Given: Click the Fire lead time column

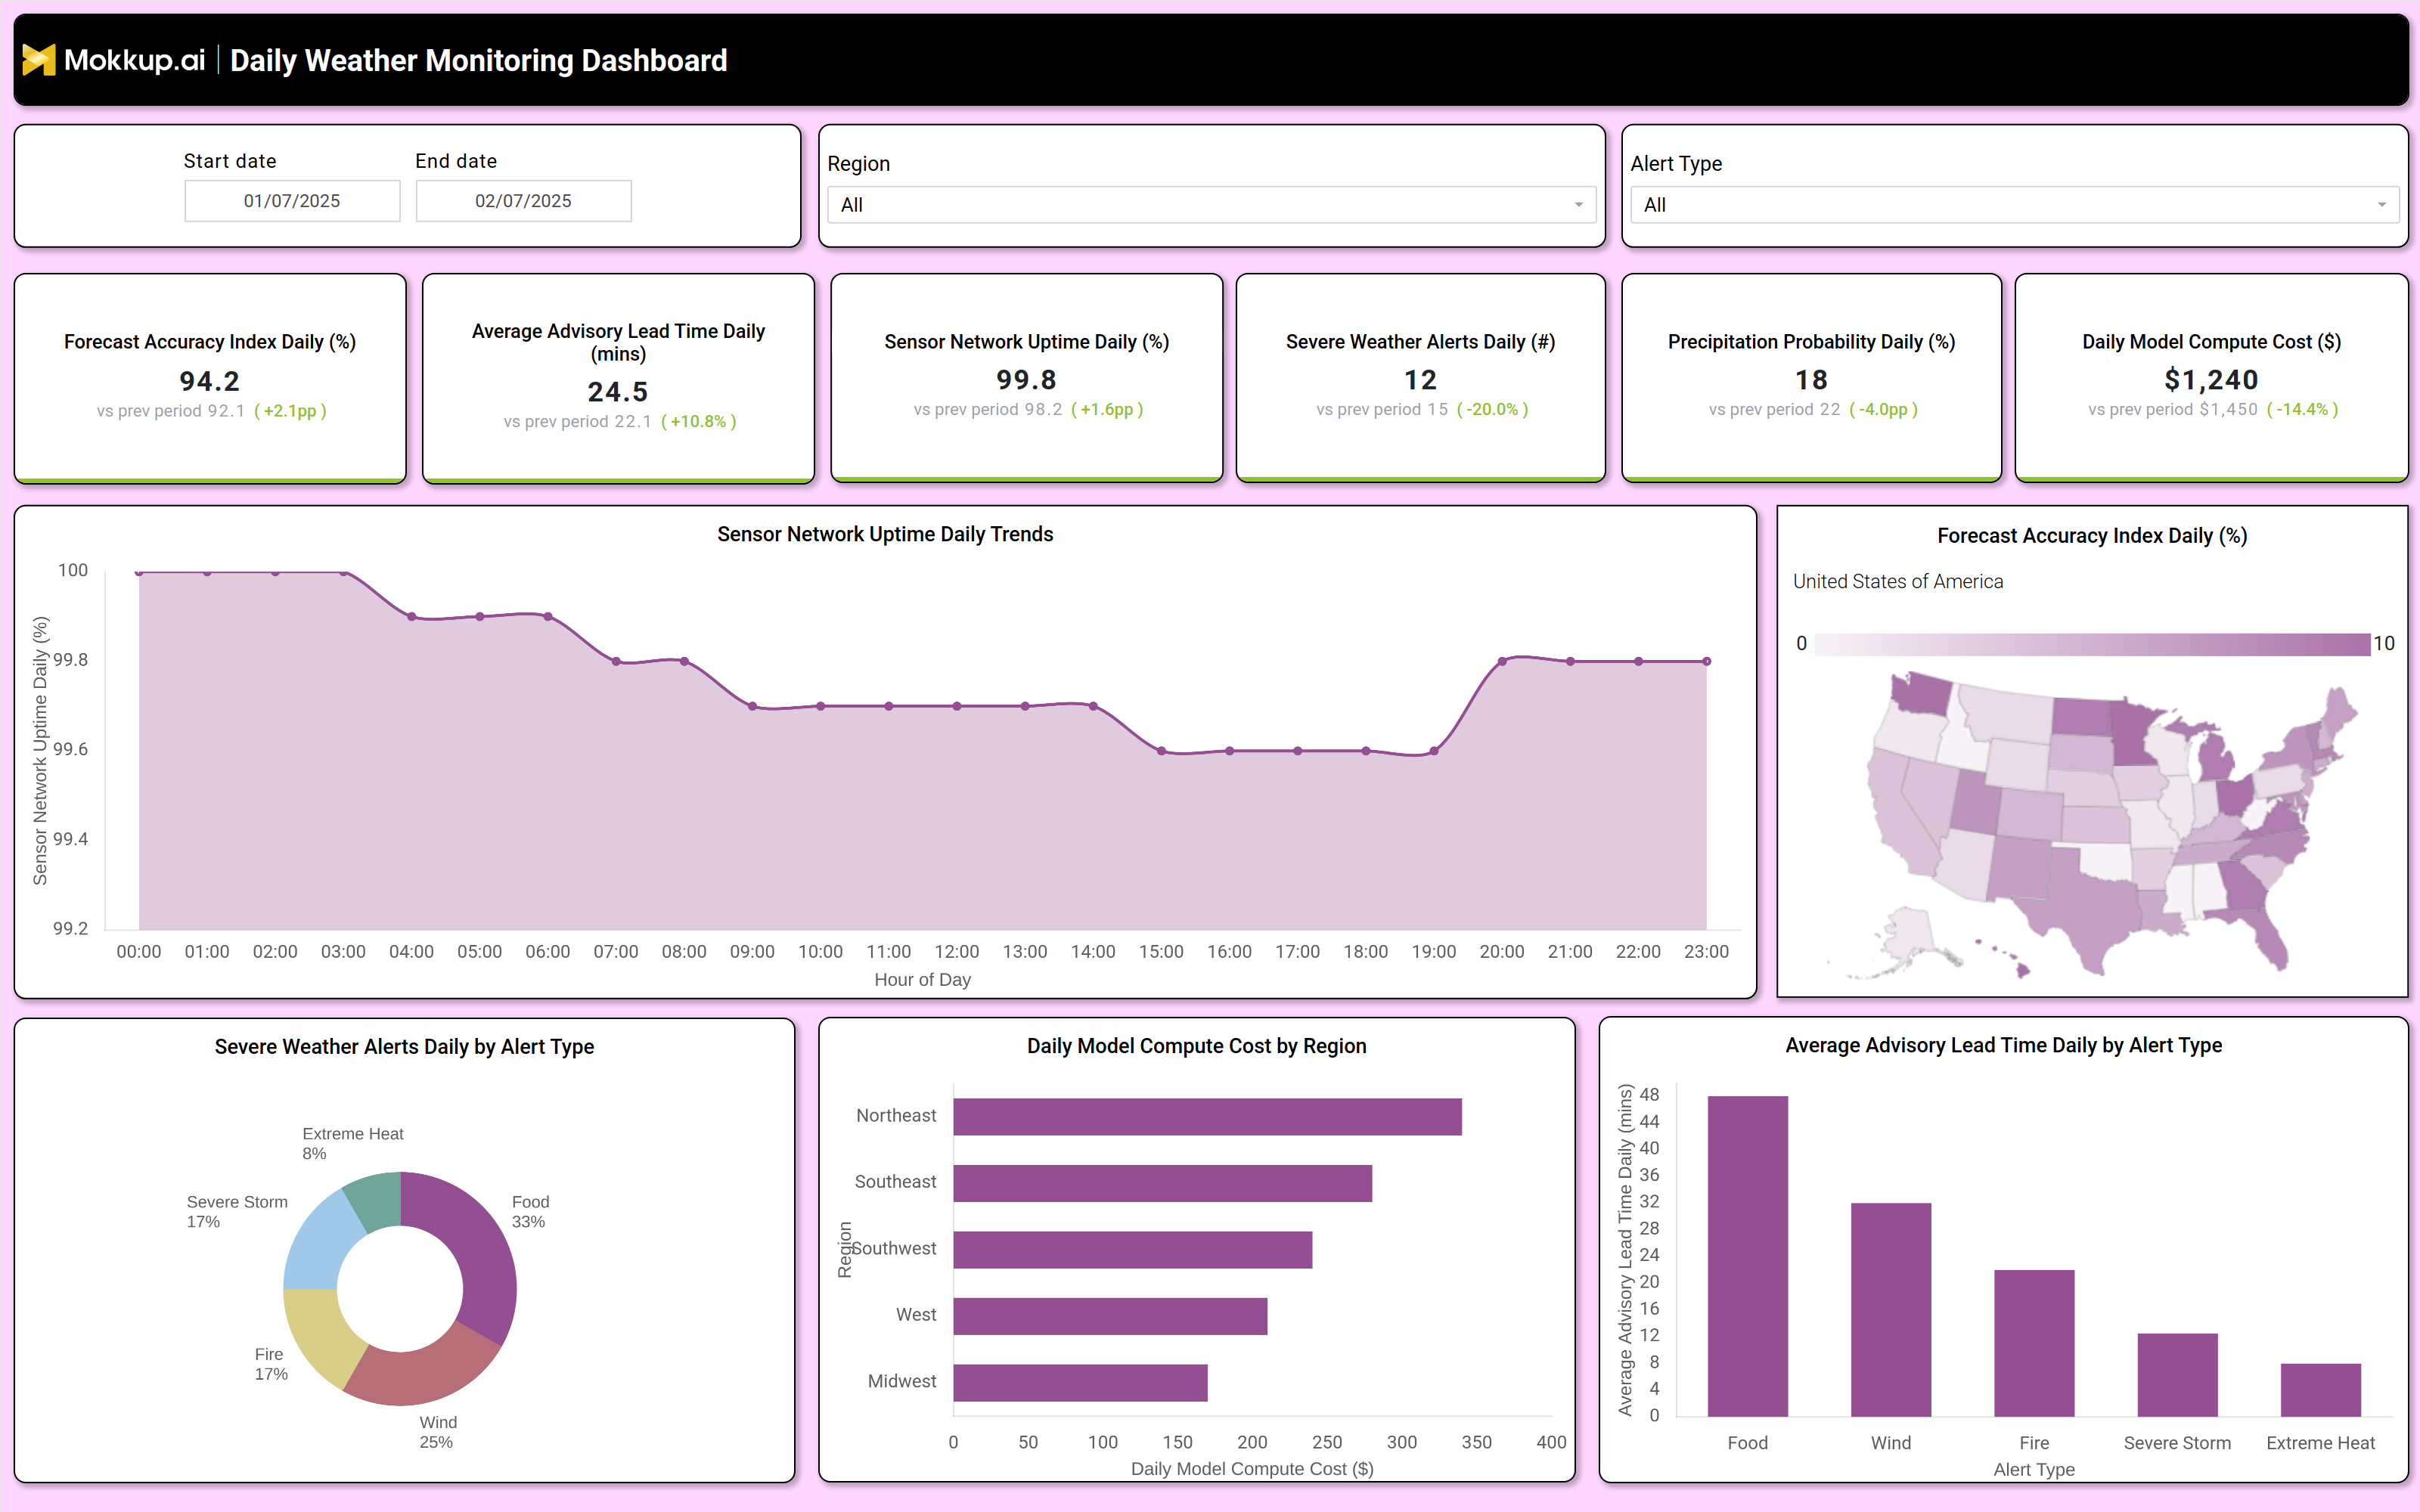Looking at the screenshot, I should pyautogui.click(x=2034, y=1343).
